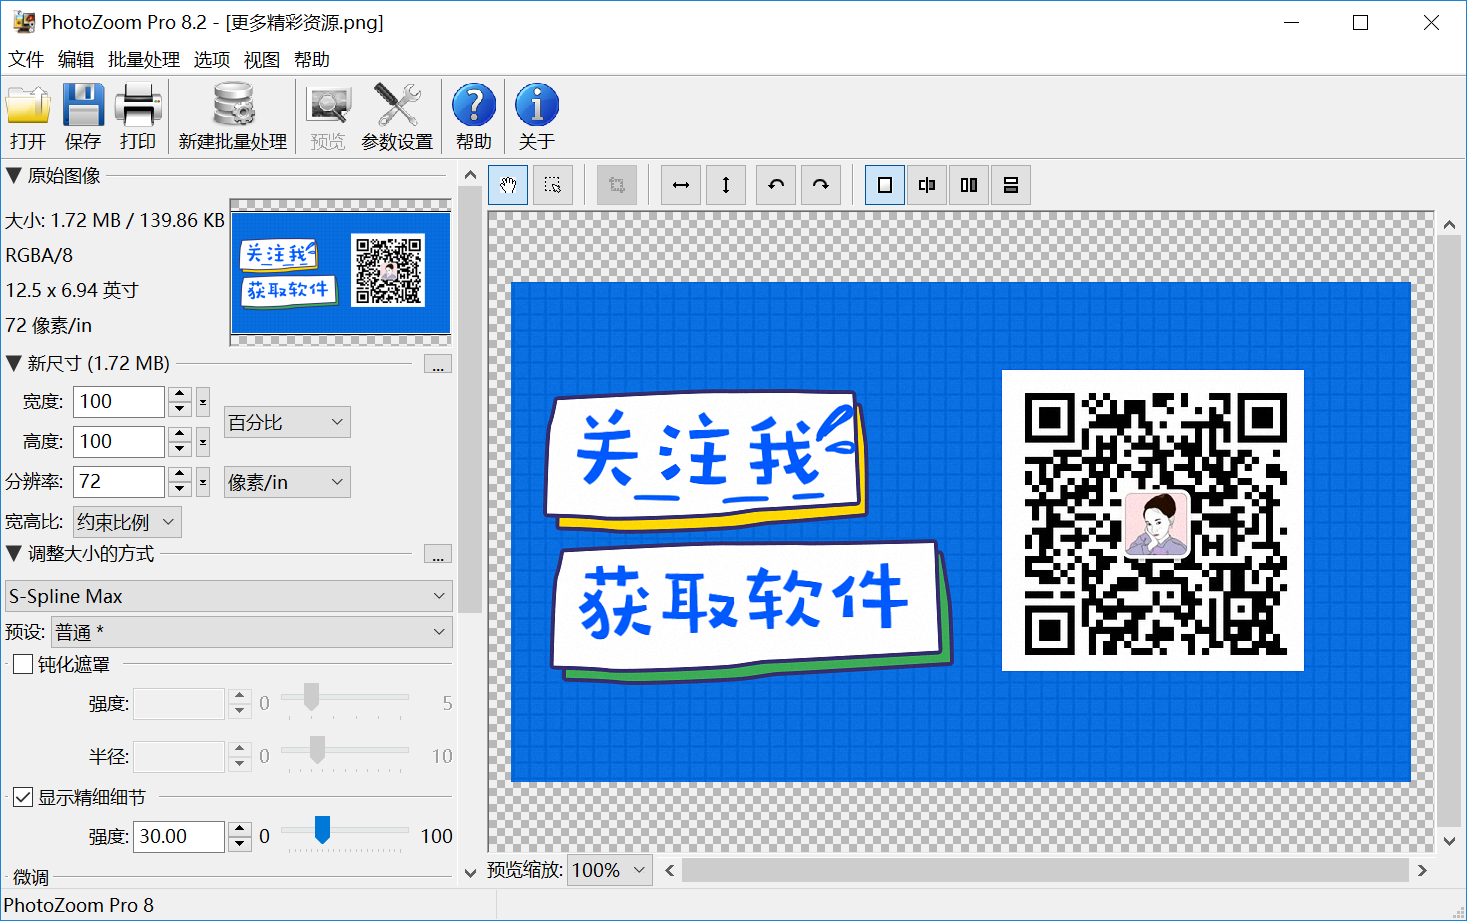Increase 宽度 with the up stepper
This screenshot has width=1467, height=921.
click(x=180, y=394)
